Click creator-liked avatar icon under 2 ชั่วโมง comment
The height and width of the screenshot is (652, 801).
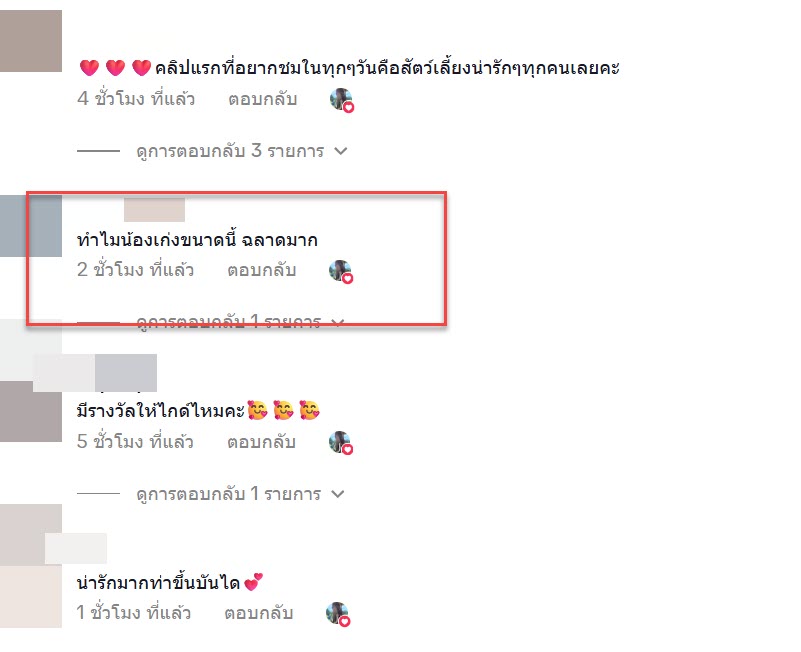[341, 271]
